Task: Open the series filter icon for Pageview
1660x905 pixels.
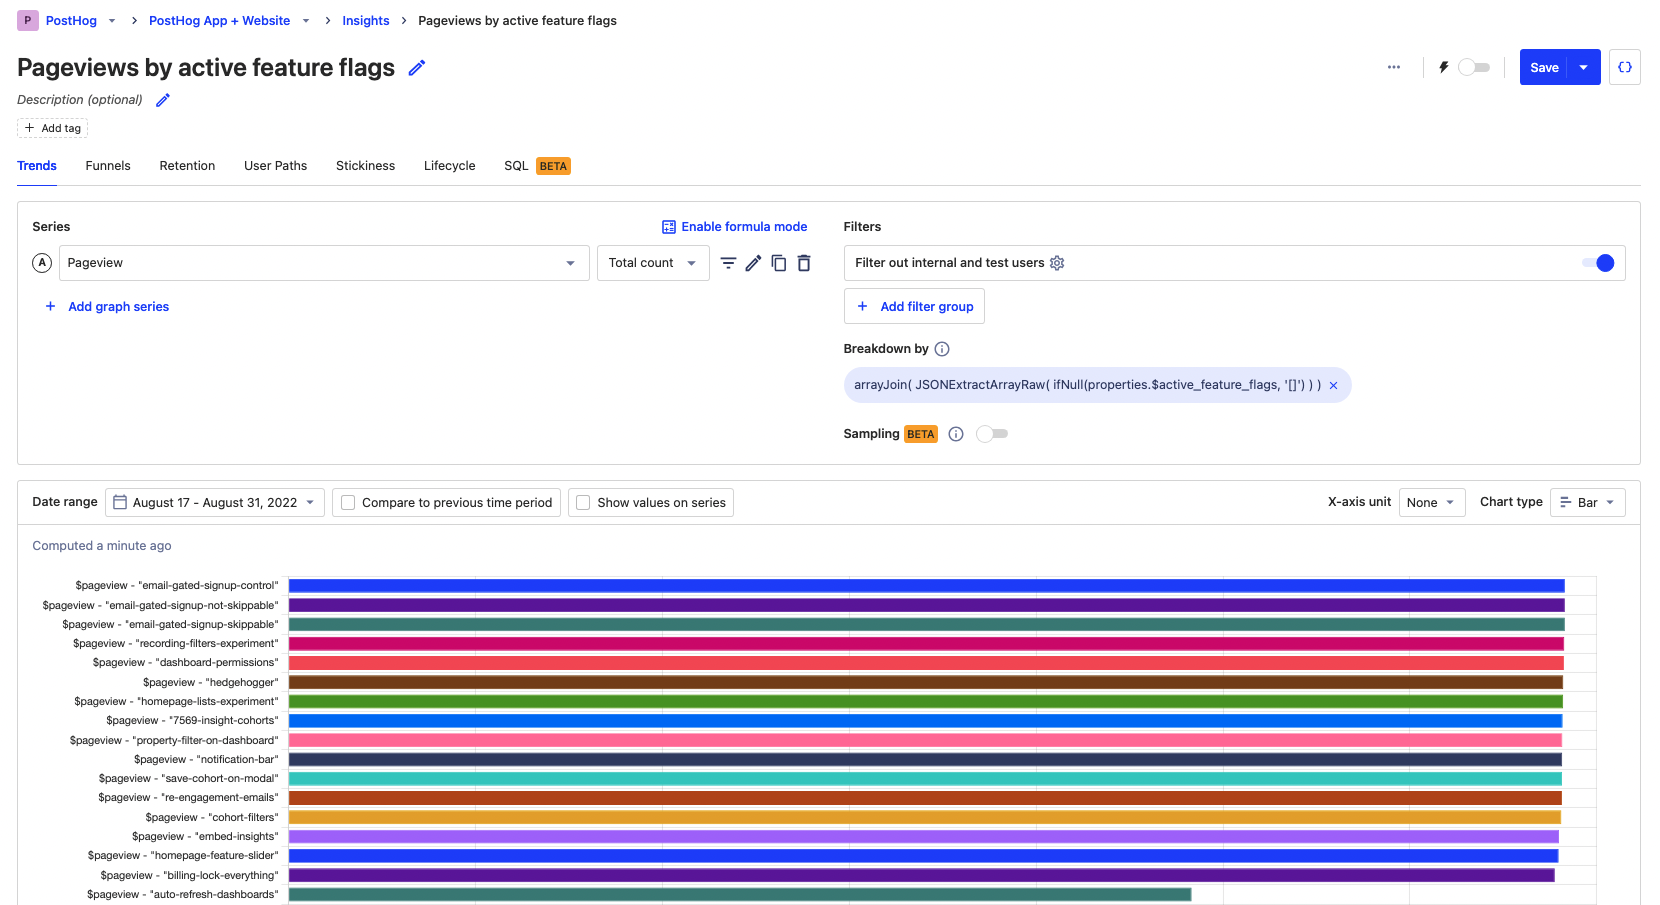Action: (728, 263)
